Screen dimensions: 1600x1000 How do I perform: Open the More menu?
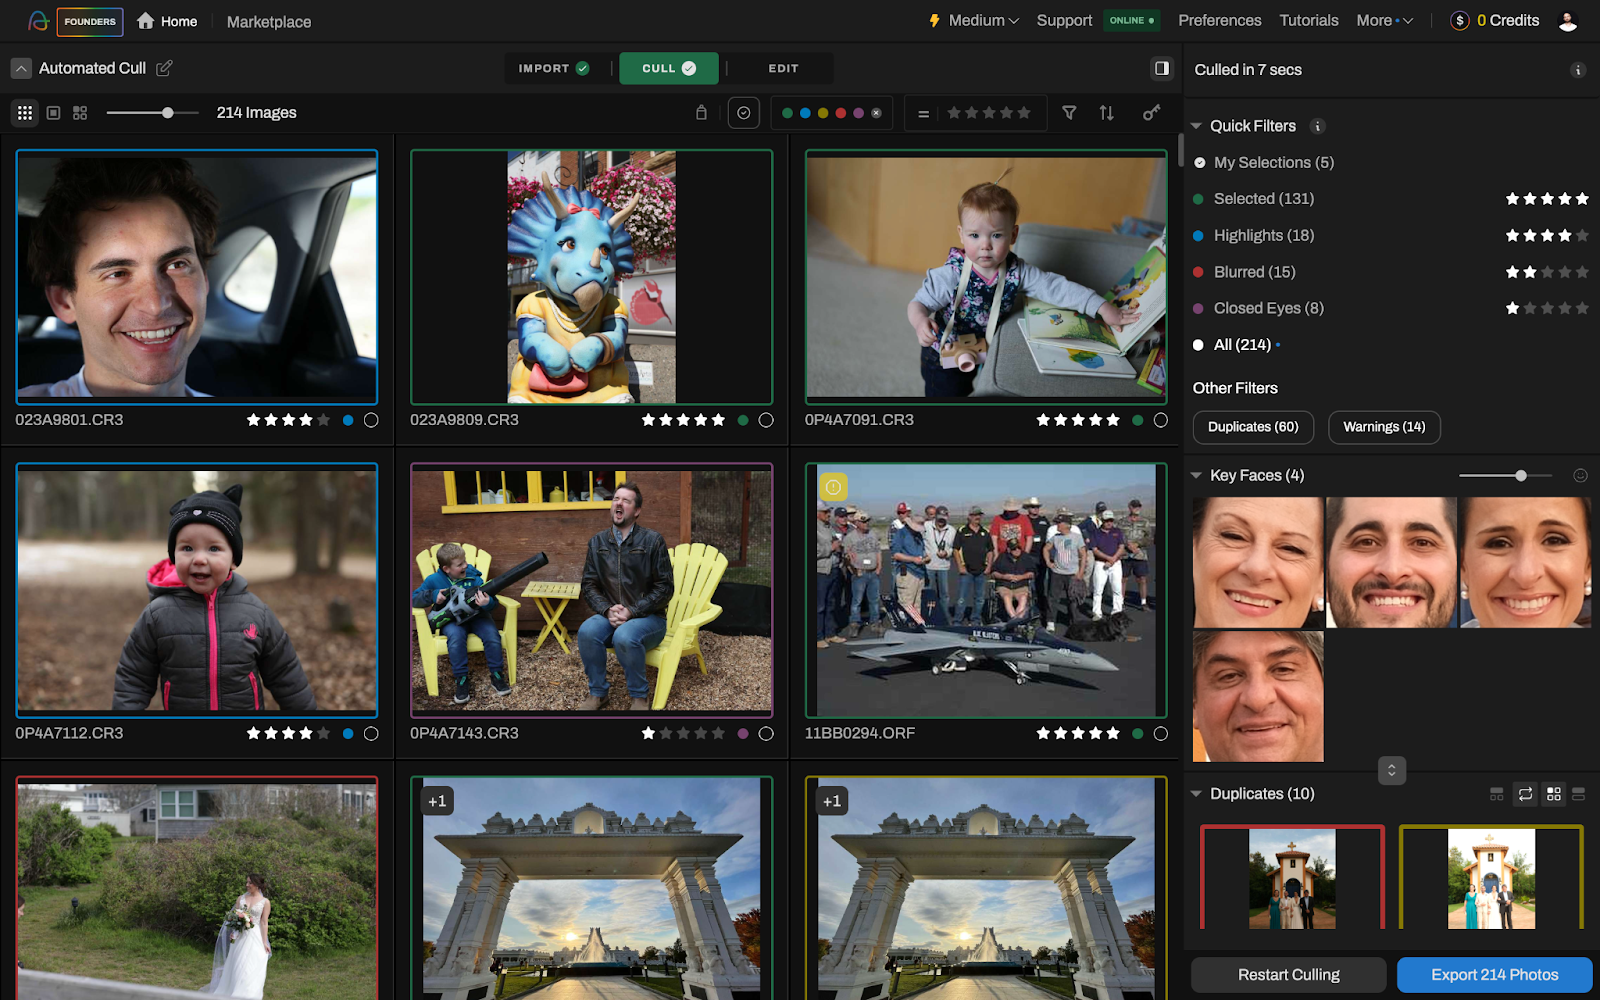1384,21
